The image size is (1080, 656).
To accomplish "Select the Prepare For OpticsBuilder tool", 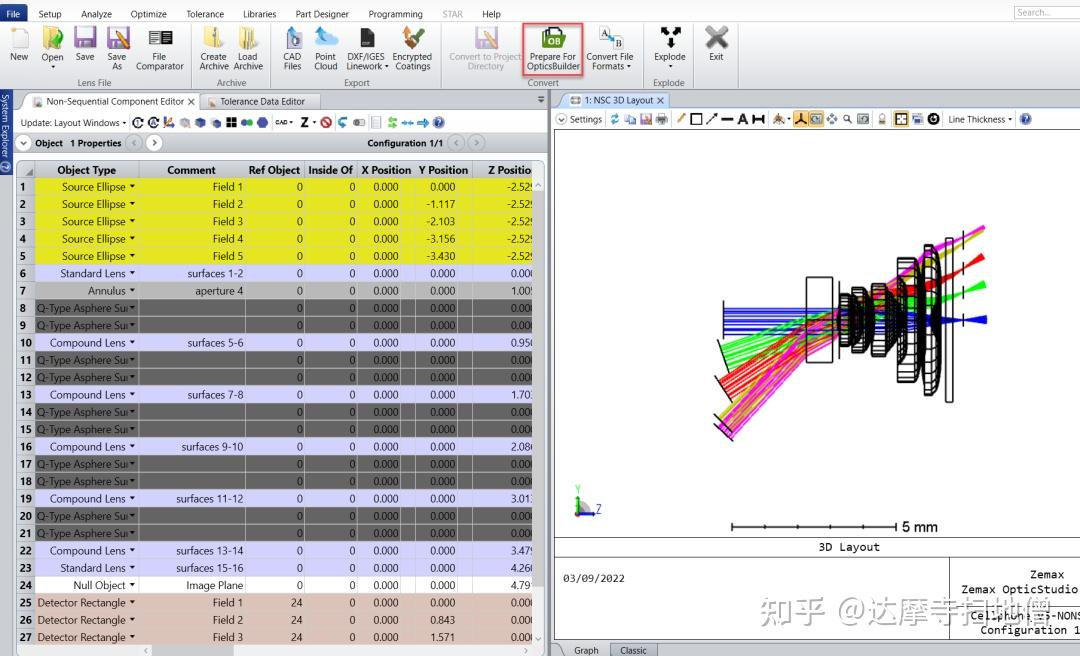I will [x=552, y=48].
